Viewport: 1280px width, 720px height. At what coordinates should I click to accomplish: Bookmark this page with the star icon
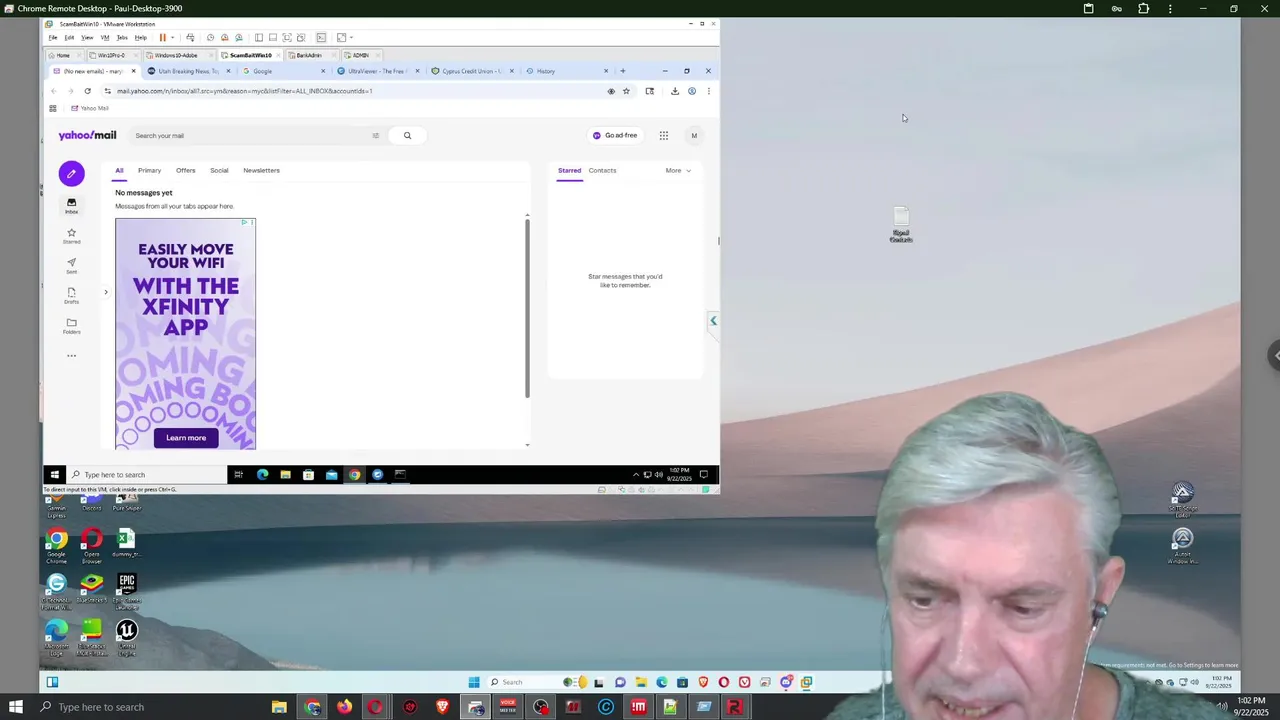pyautogui.click(x=626, y=91)
